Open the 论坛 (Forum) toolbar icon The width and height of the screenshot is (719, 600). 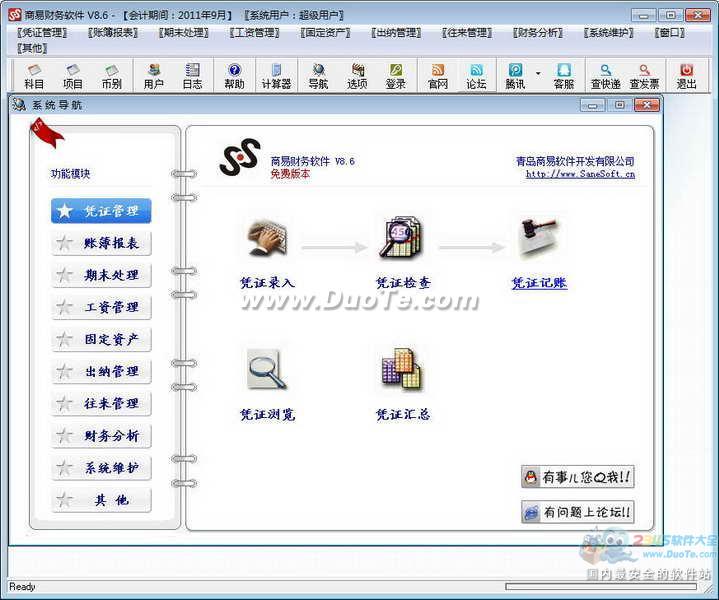coord(476,76)
